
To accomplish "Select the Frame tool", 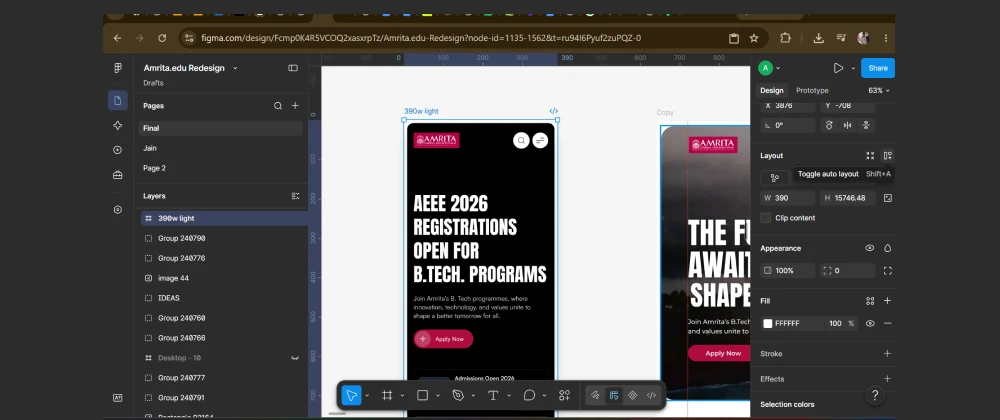I will click(386, 395).
